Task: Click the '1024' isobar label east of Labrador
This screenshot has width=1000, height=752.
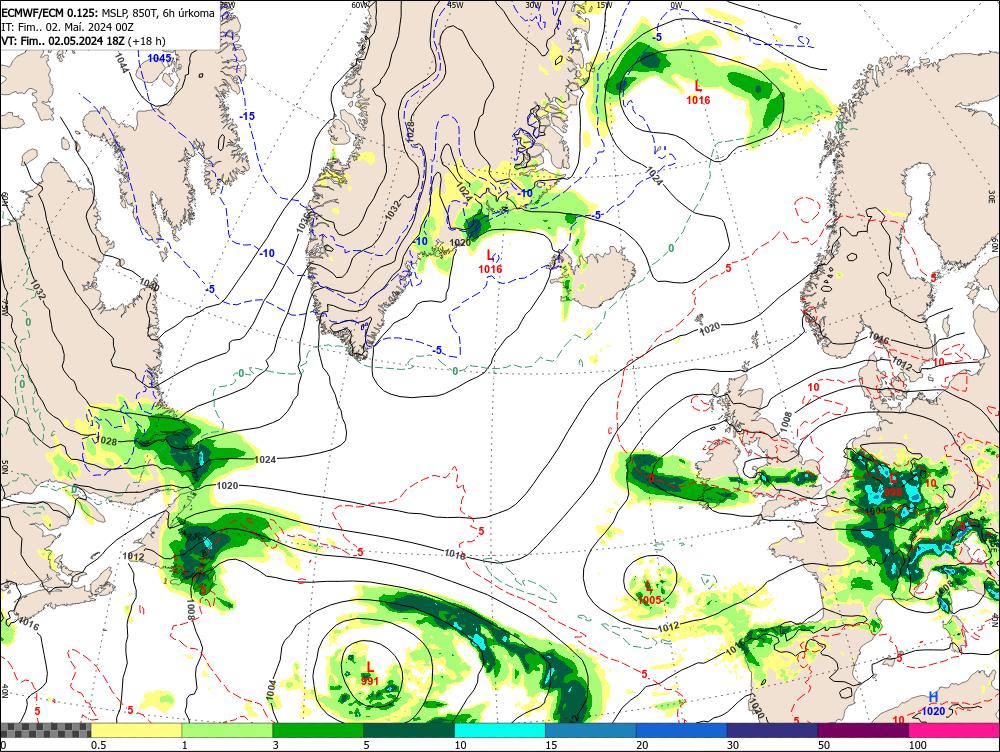Action: tap(265, 459)
